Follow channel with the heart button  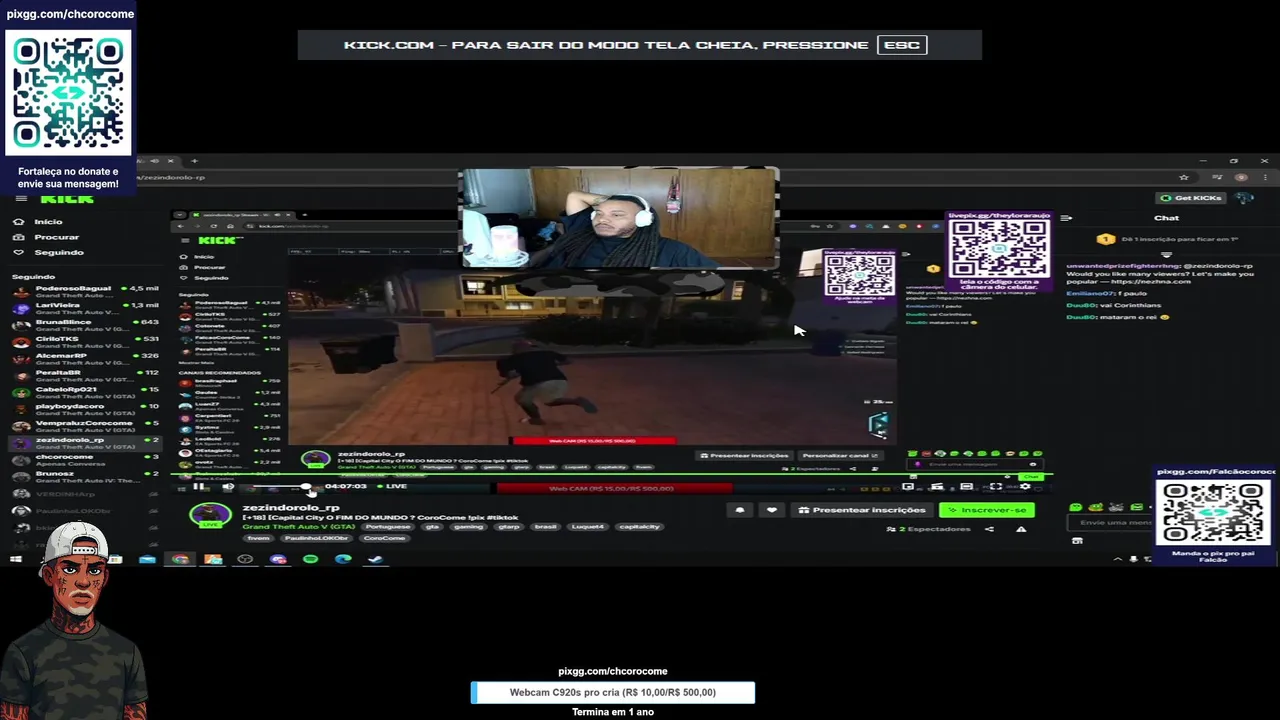click(771, 510)
